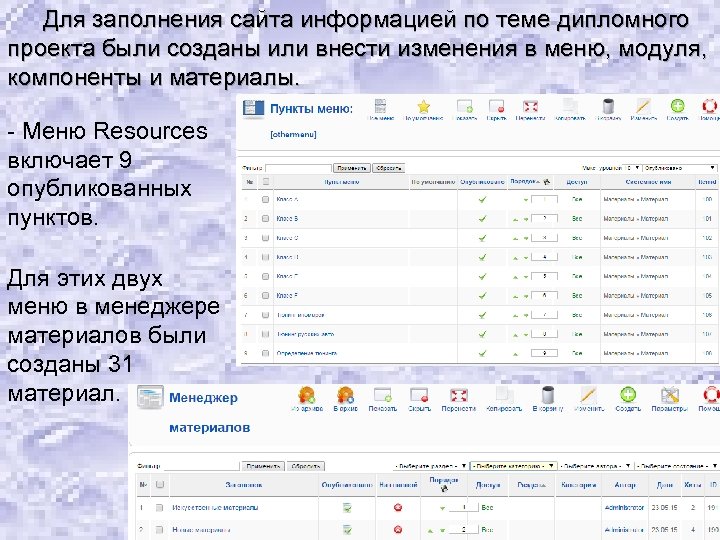
Task: Click pencil Изменить icon in Пункты меню toolbar
Action: point(643,107)
